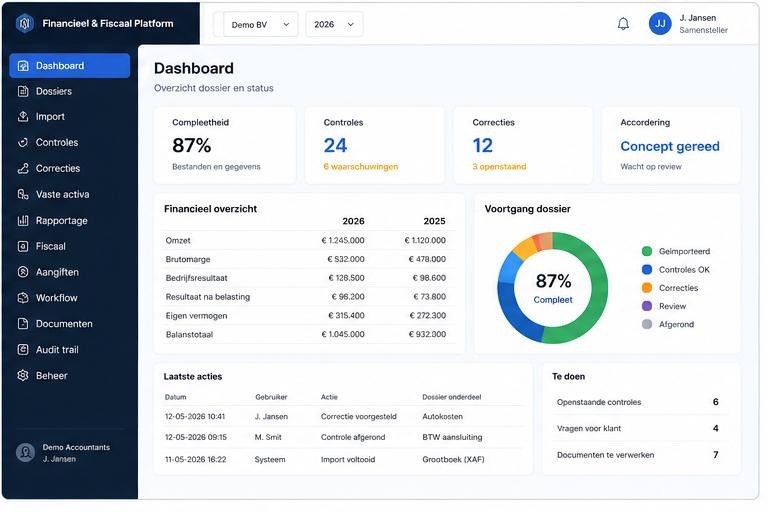Click the Autokosten dossier onderdeel
This screenshot has height=512, width=768.
442,416
